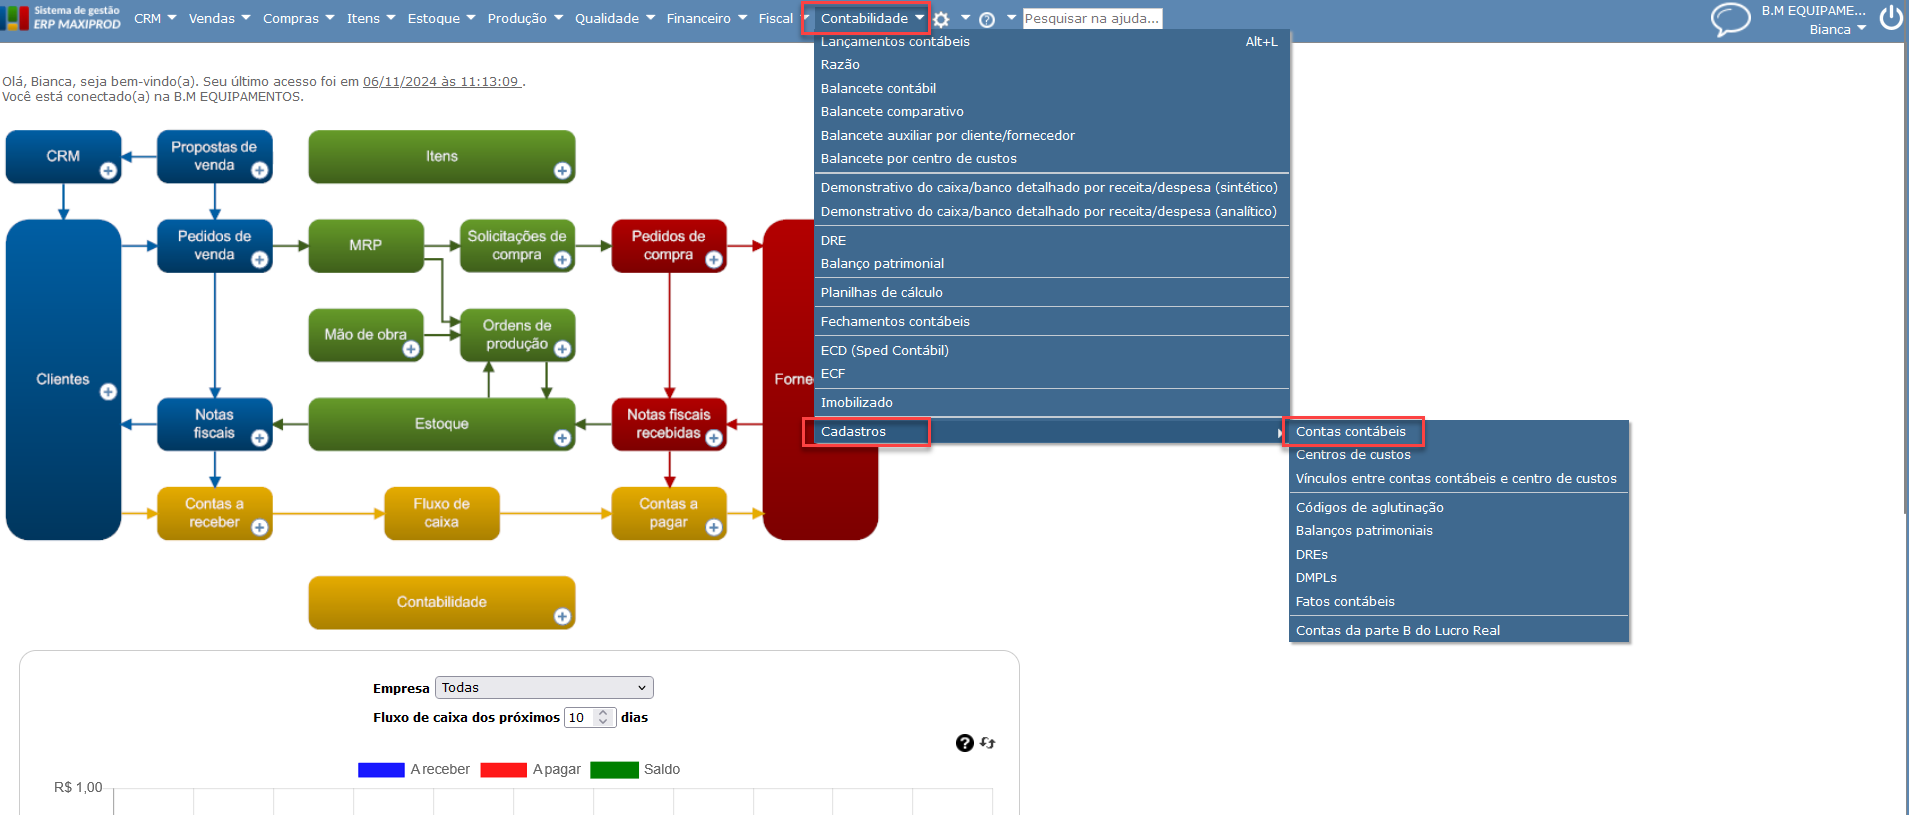Click the plus icon on Propostas de venda
This screenshot has width=1909, height=815.
click(260, 171)
